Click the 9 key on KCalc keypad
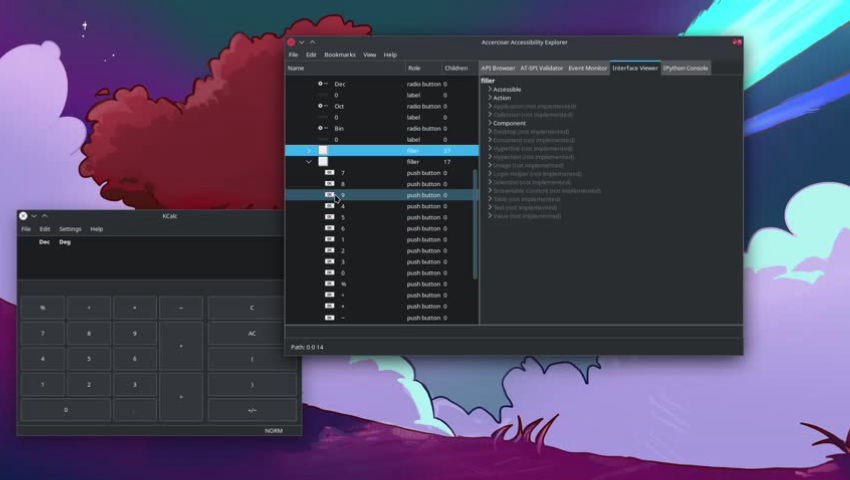The width and height of the screenshot is (850, 480). pyautogui.click(x=135, y=333)
